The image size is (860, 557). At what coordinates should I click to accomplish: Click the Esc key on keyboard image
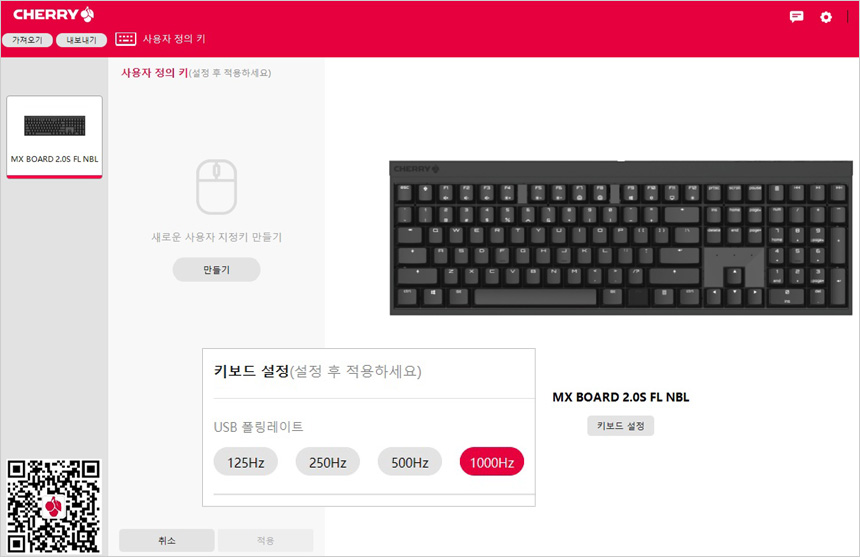coord(404,192)
